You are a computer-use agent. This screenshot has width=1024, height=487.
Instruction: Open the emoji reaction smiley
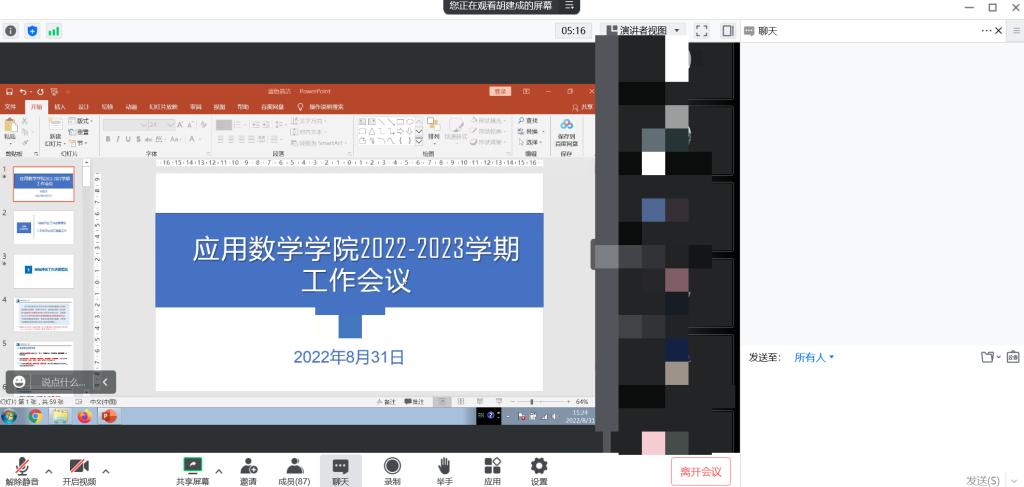[19, 382]
